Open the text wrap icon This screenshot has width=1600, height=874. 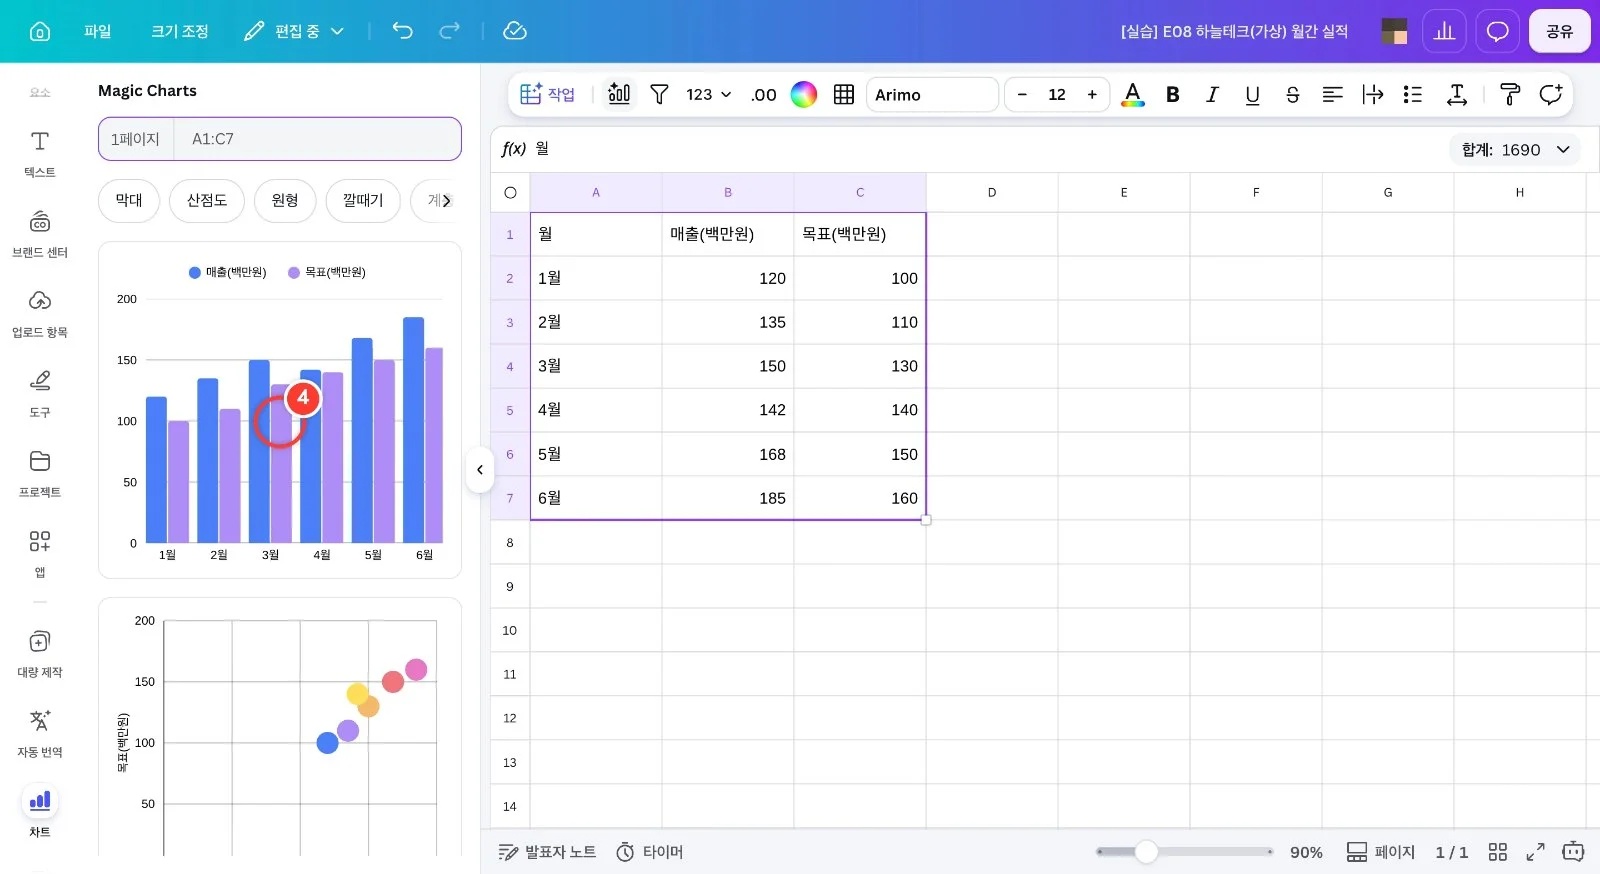coord(1372,94)
